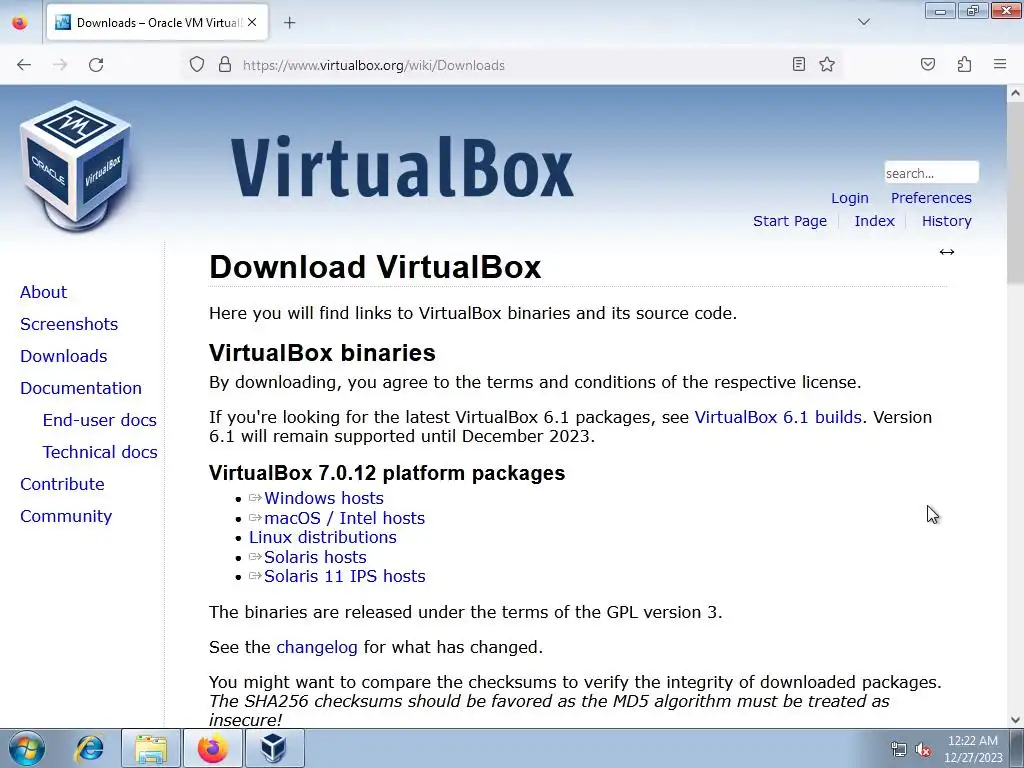This screenshot has height=768, width=1024.
Task: Open Linux distributions link
Action: click(x=323, y=537)
